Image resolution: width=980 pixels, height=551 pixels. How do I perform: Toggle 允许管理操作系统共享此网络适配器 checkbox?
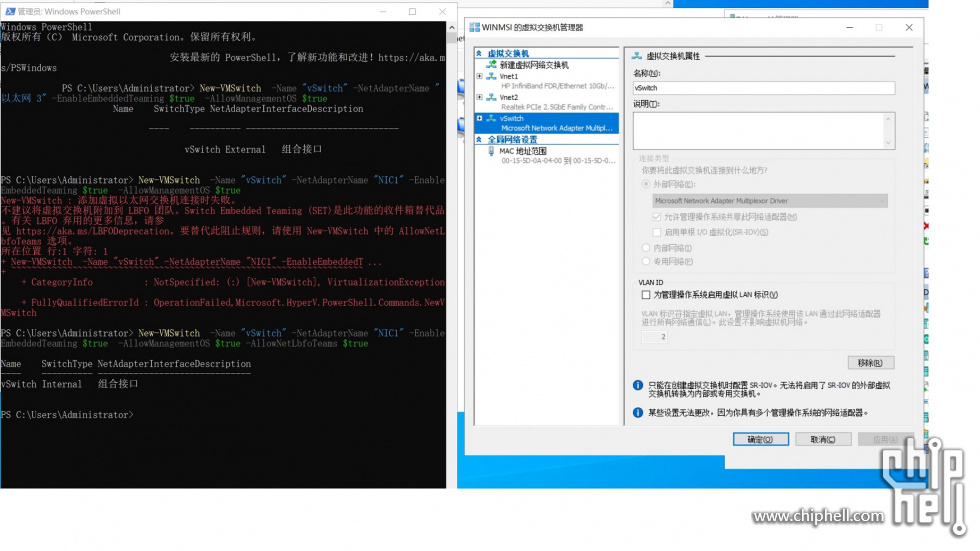657,217
